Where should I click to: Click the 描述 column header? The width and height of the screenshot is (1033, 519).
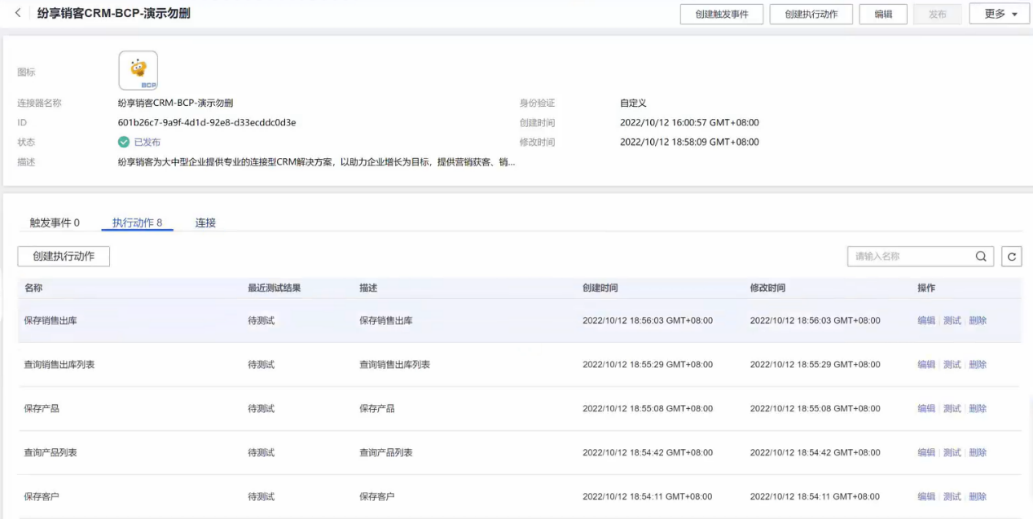[368, 288]
